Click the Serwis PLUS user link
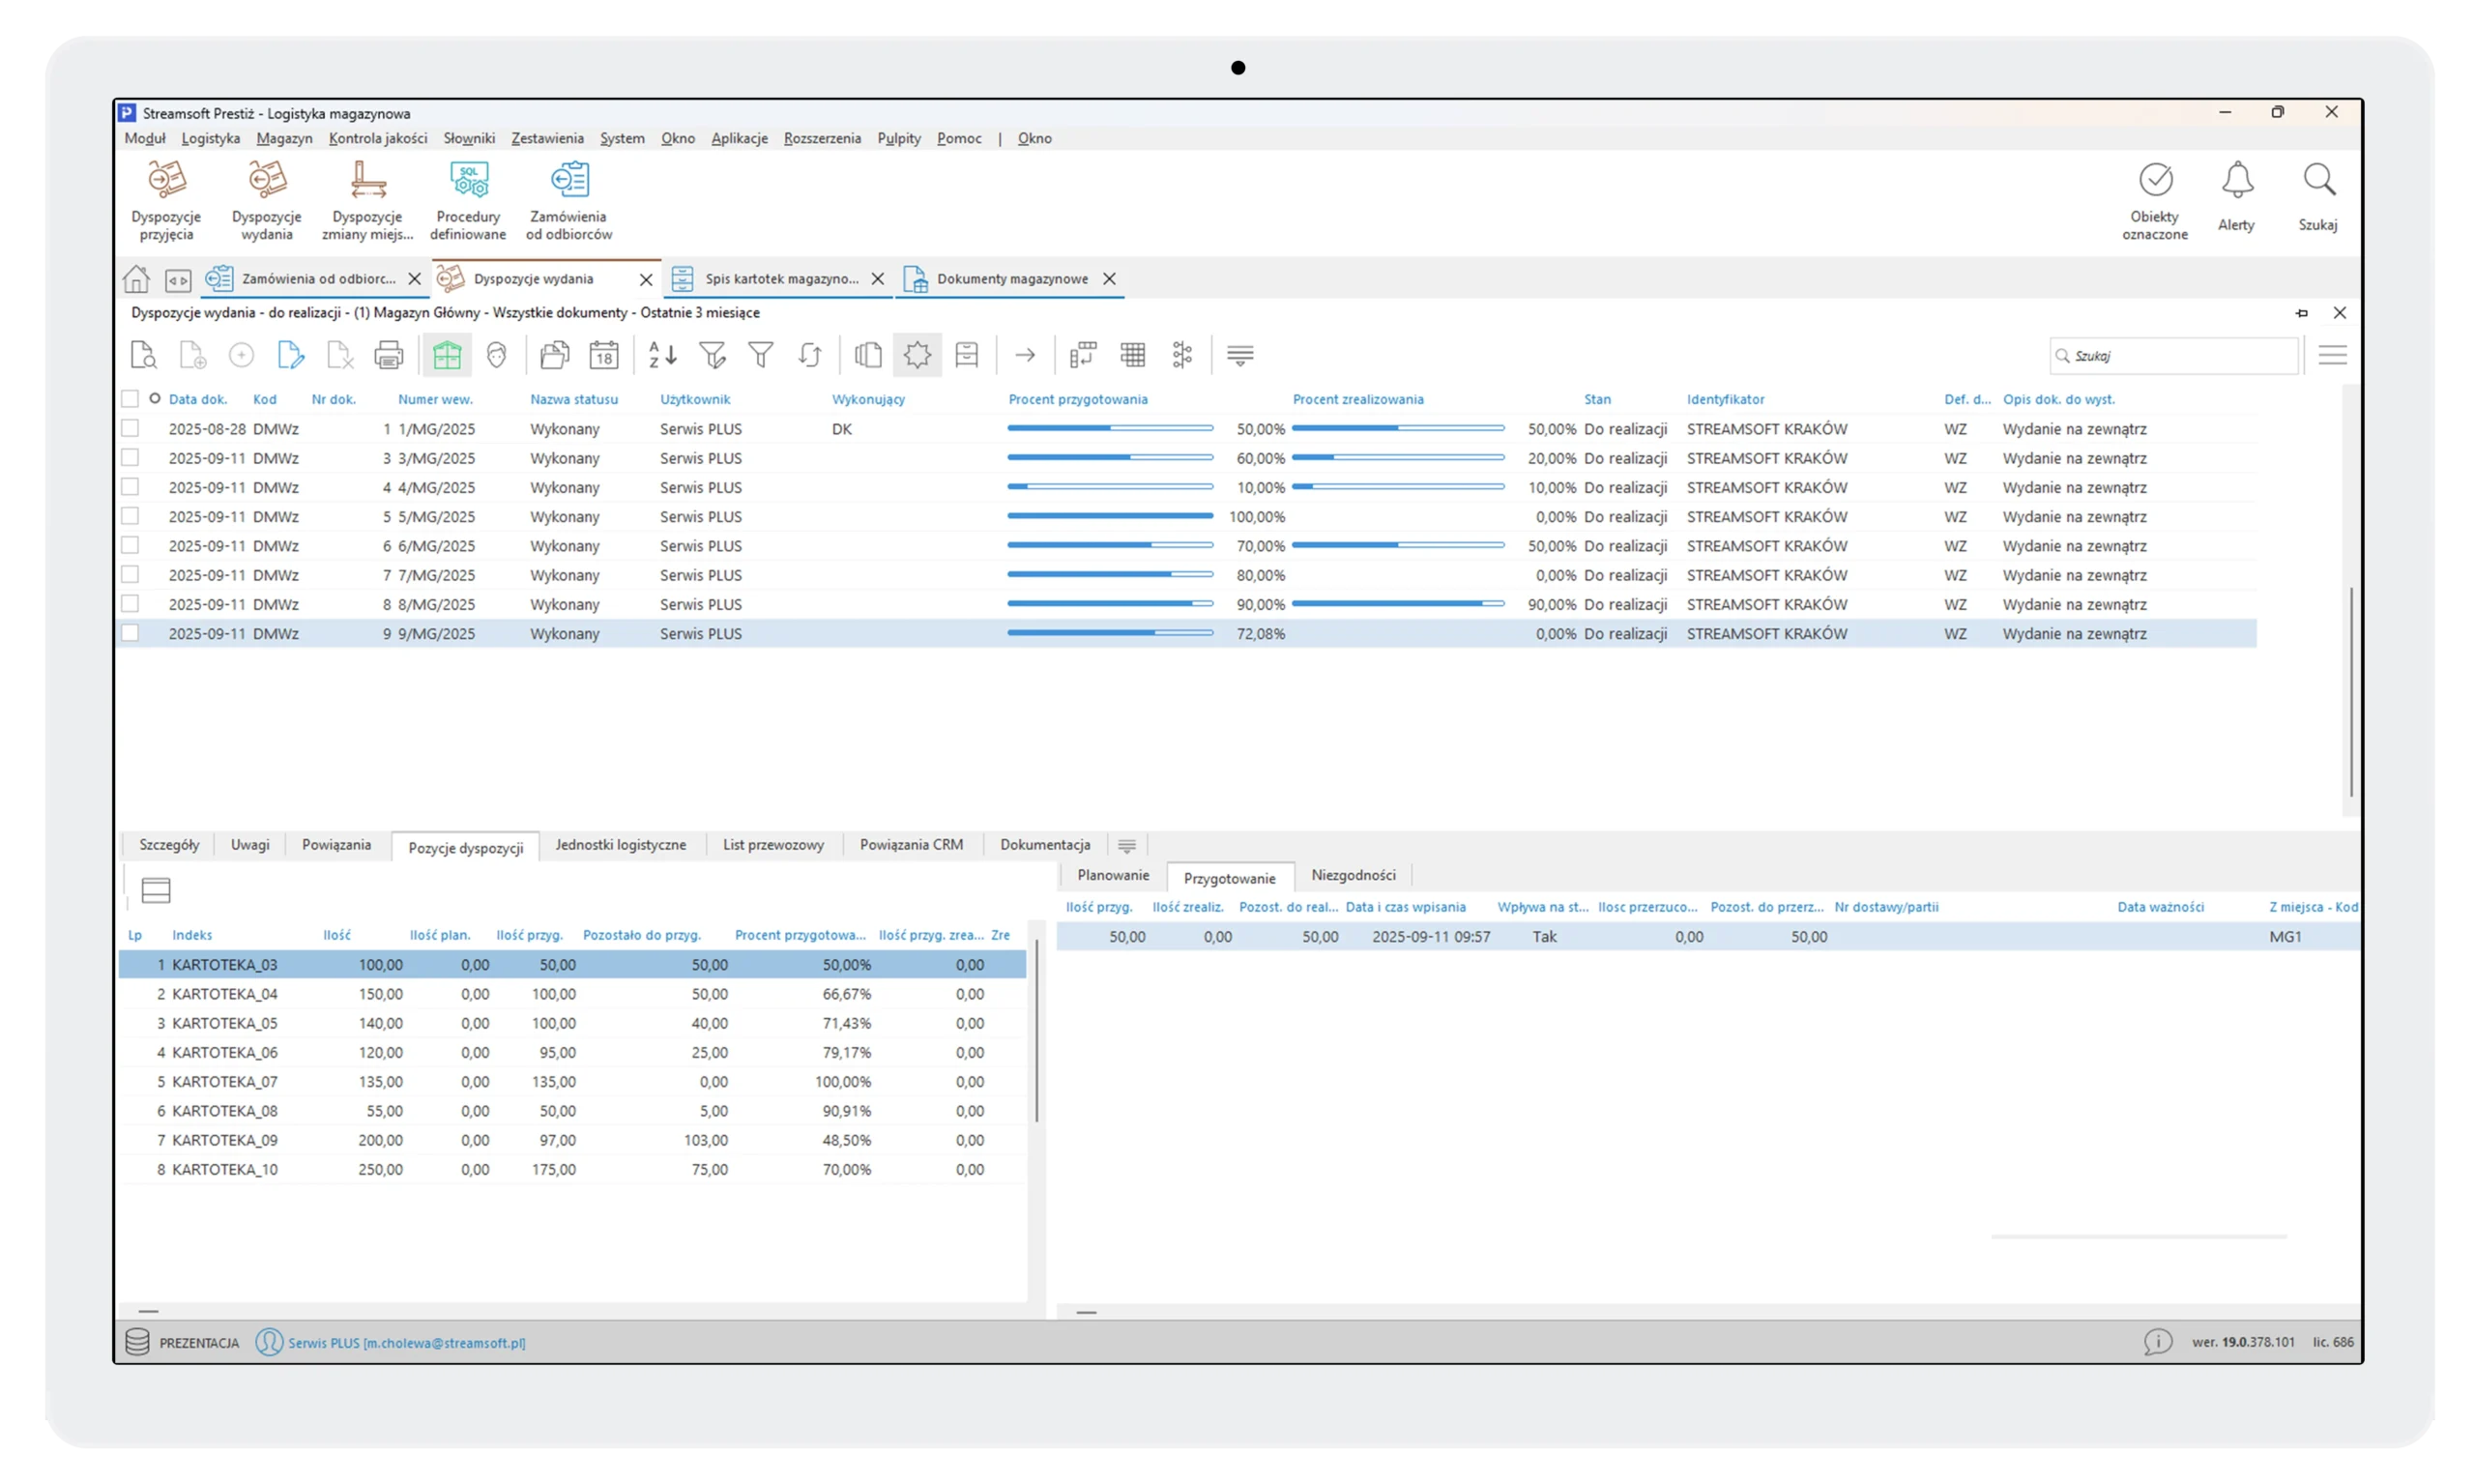Viewport: 2475px width, 1484px height. [x=406, y=1343]
